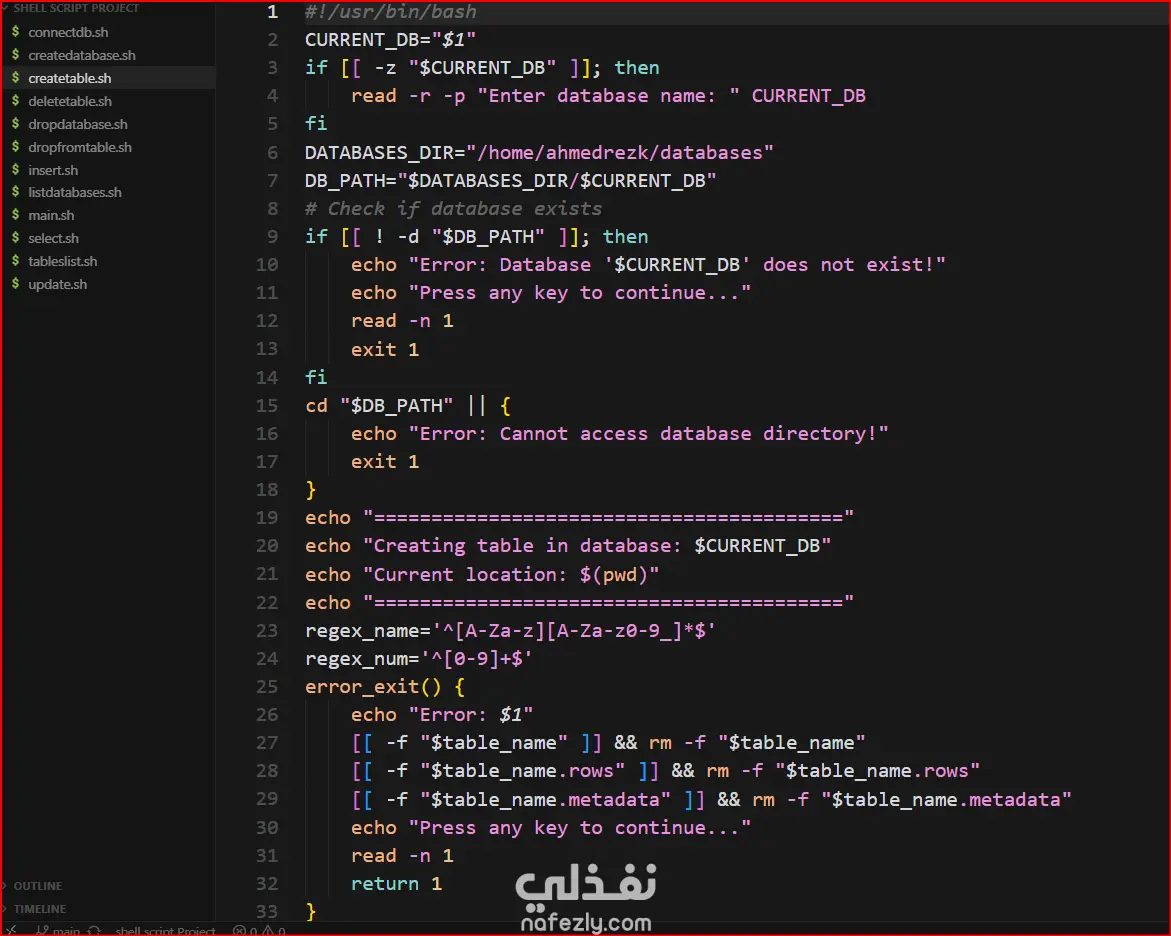Click 'Current location: $(pwd)' line
This screenshot has width=1171, height=936.
(482, 574)
